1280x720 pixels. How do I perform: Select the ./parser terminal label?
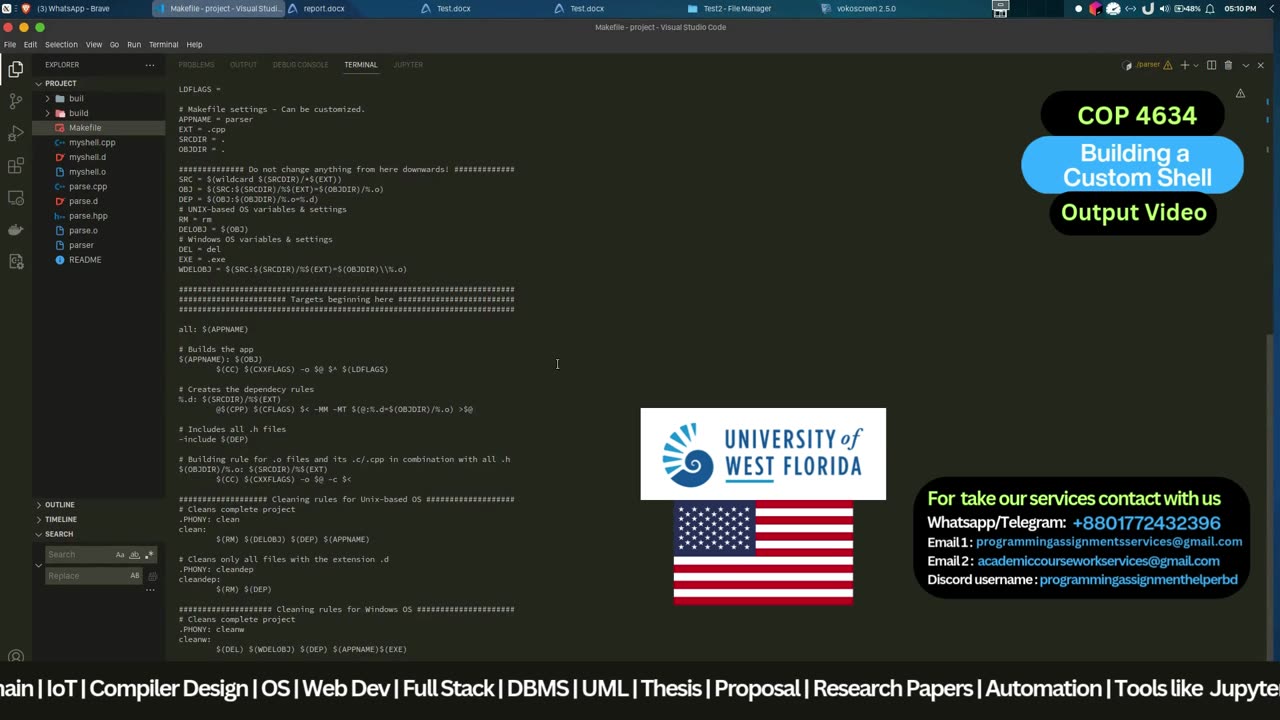(x=1147, y=65)
